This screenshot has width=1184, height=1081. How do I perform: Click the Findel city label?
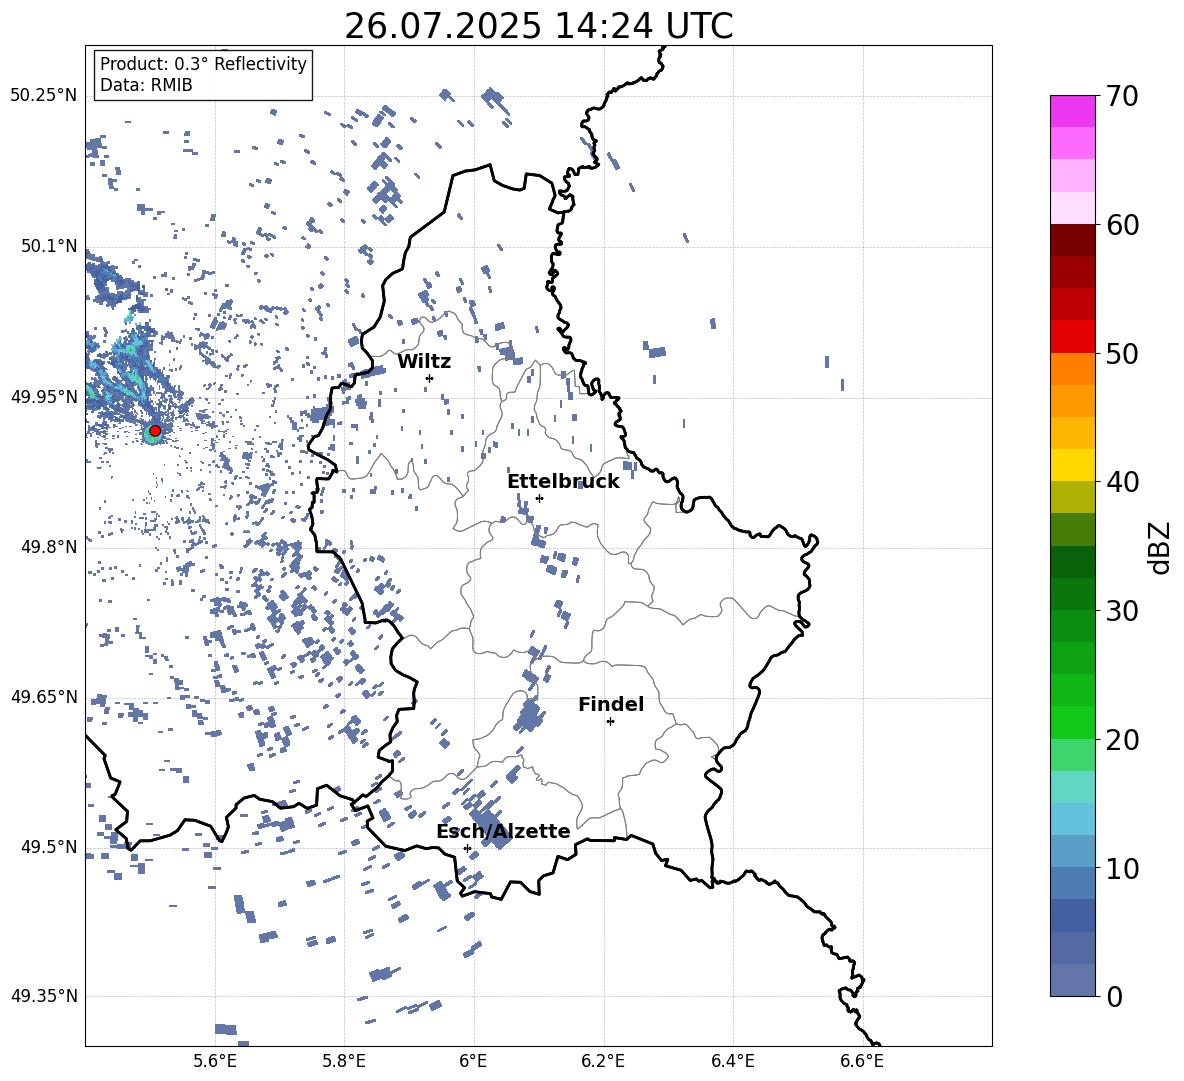point(611,704)
